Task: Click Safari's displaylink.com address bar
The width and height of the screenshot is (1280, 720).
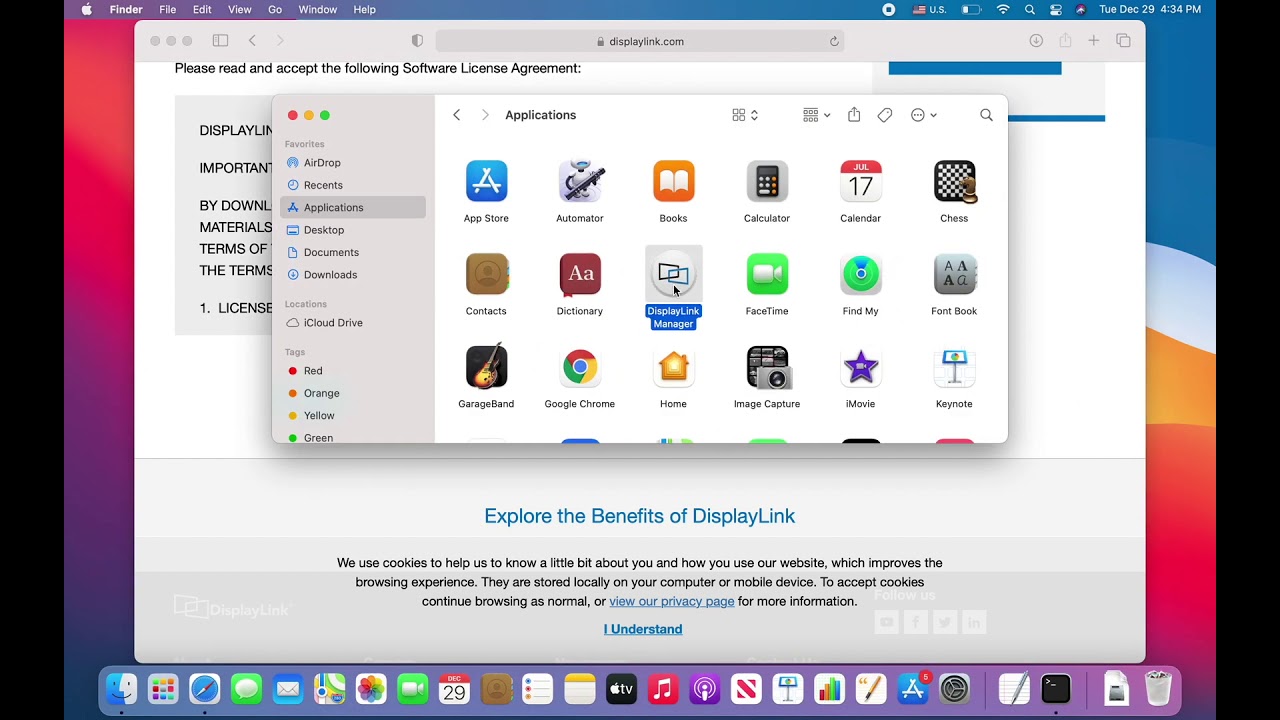Action: tap(640, 41)
